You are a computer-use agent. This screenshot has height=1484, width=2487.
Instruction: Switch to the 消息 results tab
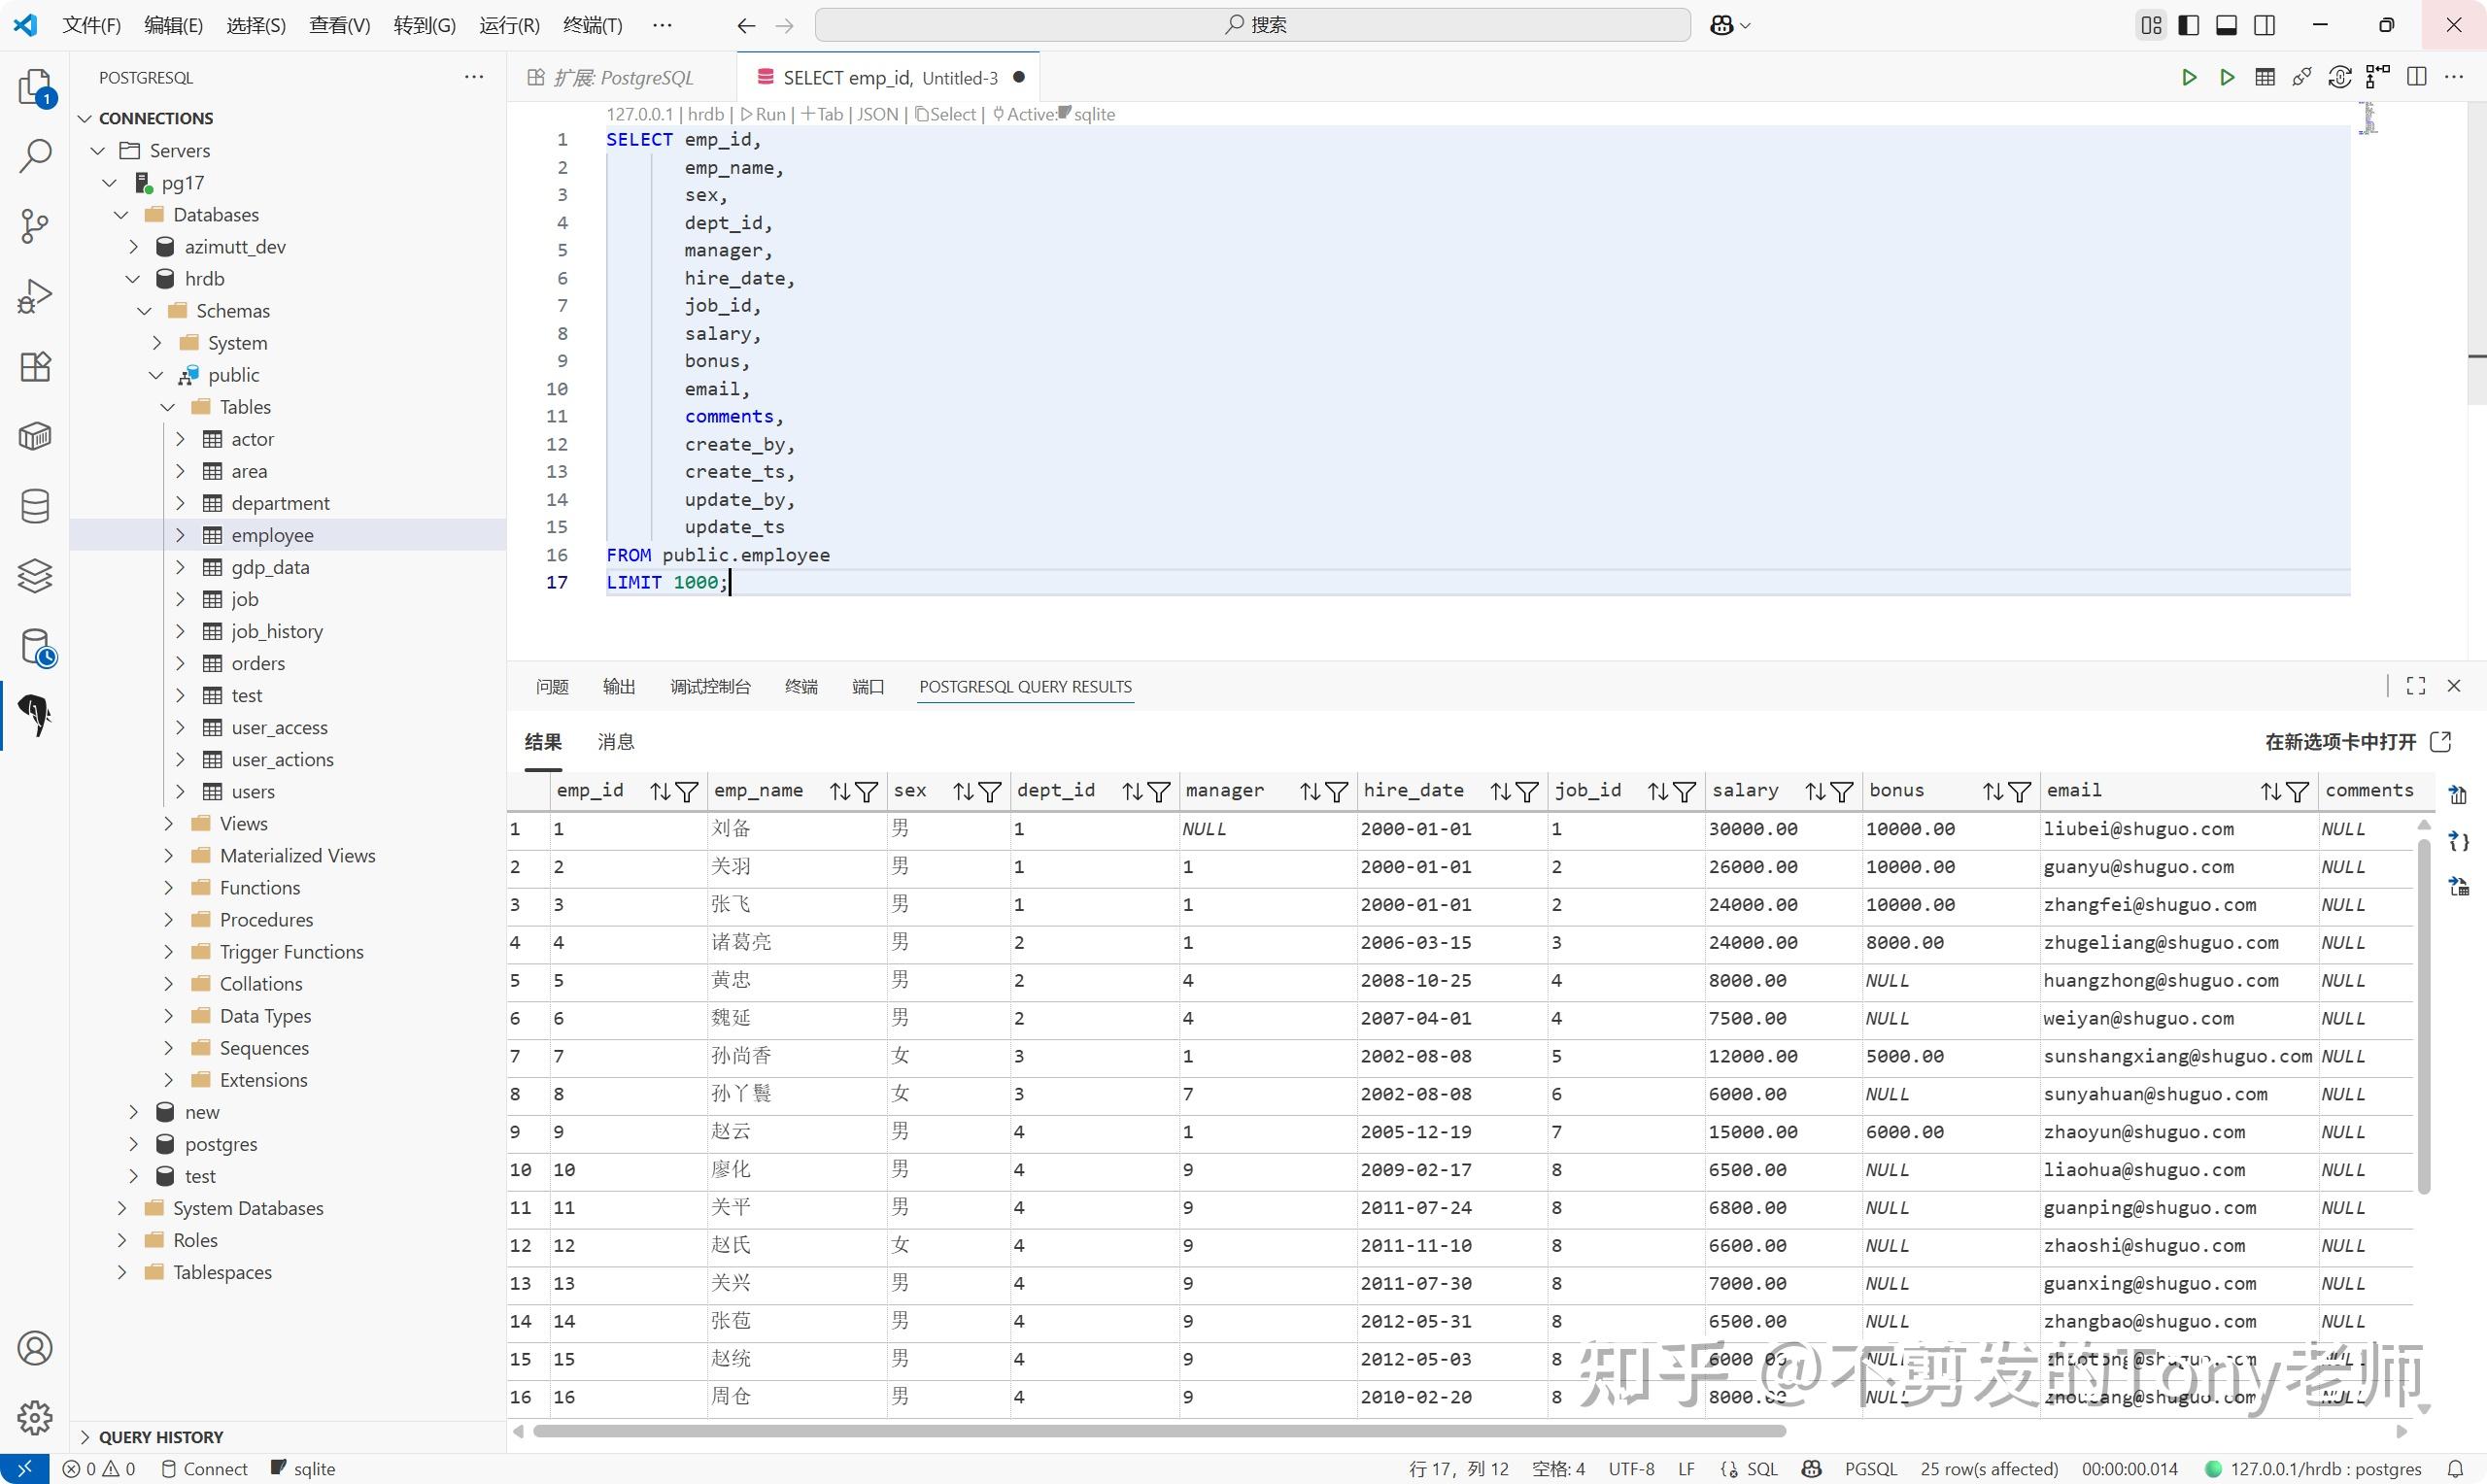click(x=616, y=742)
